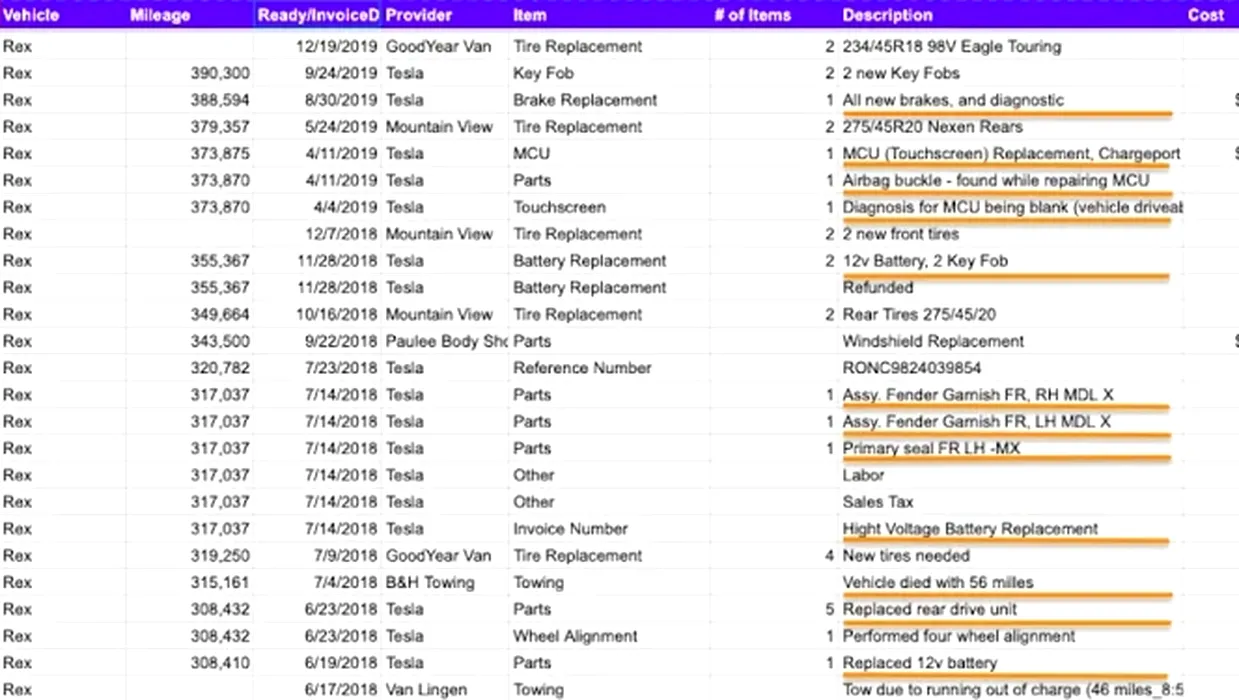Screen dimensions: 1239x700
Task: Click the 'Primary seal FR LH -MX' cell
Action: (x=931, y=448)
